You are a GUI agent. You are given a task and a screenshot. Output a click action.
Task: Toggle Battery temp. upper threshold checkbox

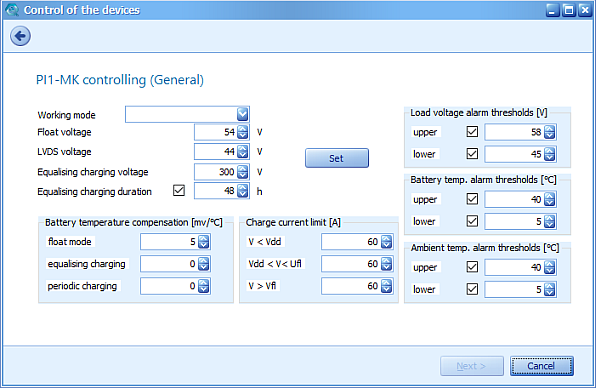[x=472, y=199]
